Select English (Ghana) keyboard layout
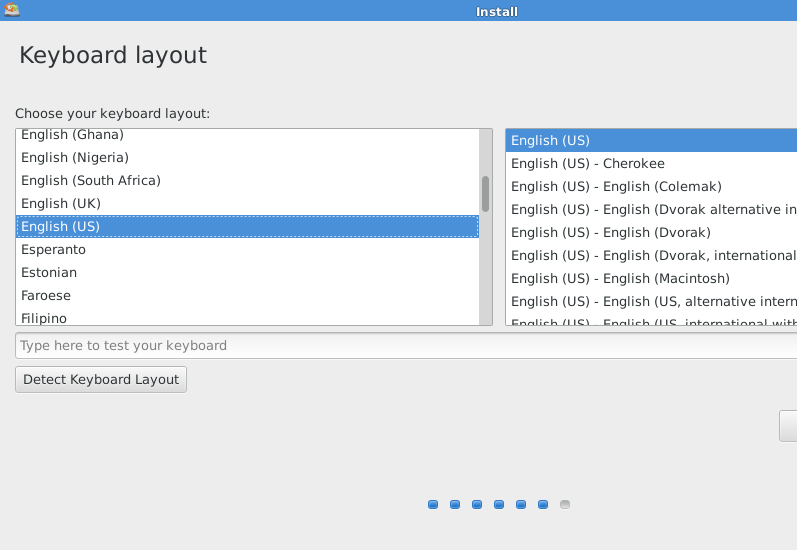Image resolution: width=797 pixels, height=550 pixels. [x=72, y=135]
